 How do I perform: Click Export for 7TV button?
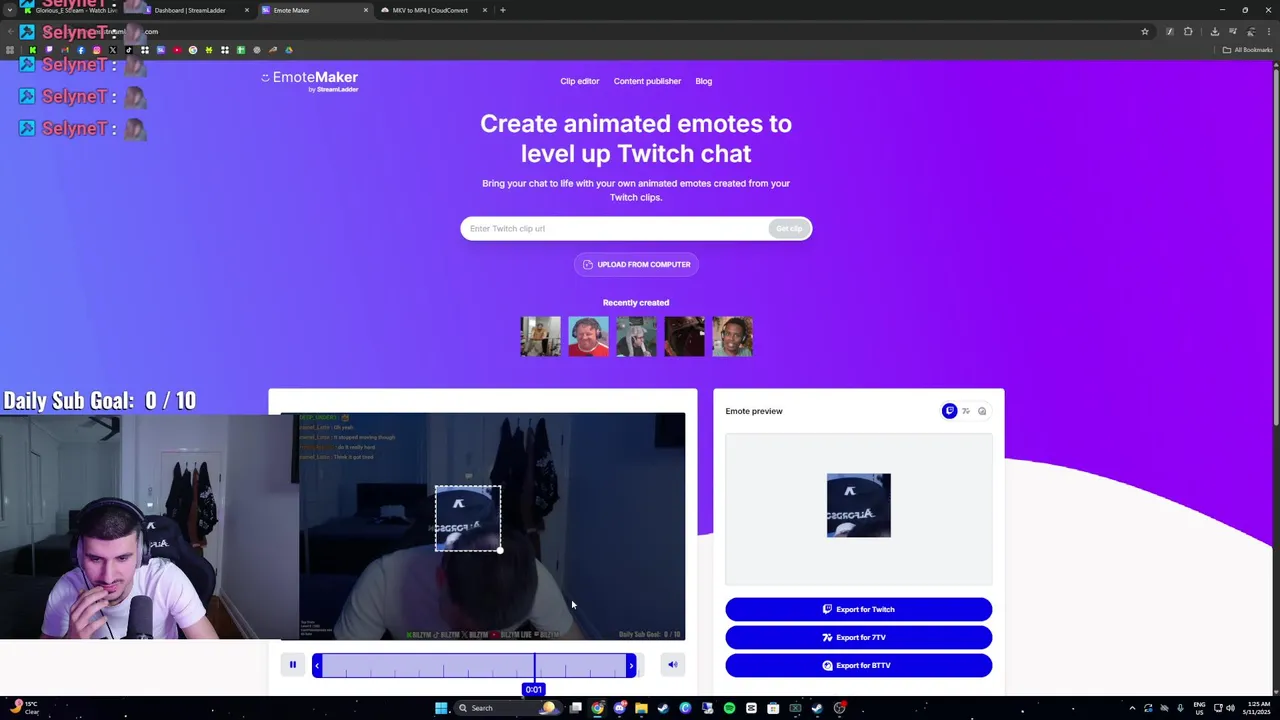click(x=859, y=637)
